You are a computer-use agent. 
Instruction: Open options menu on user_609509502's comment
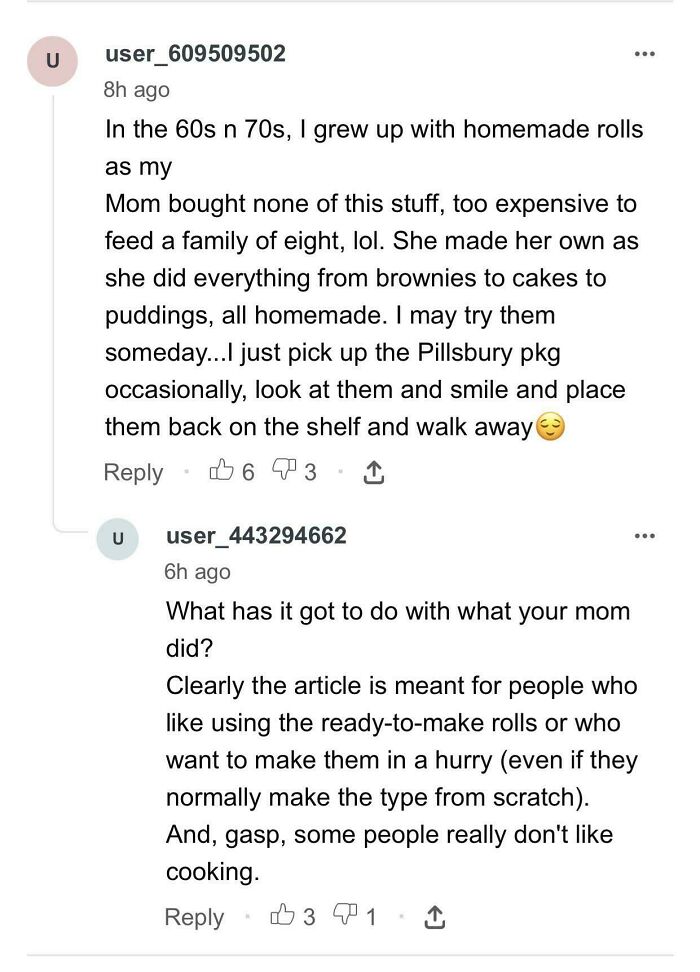click(x=643, y=54)
